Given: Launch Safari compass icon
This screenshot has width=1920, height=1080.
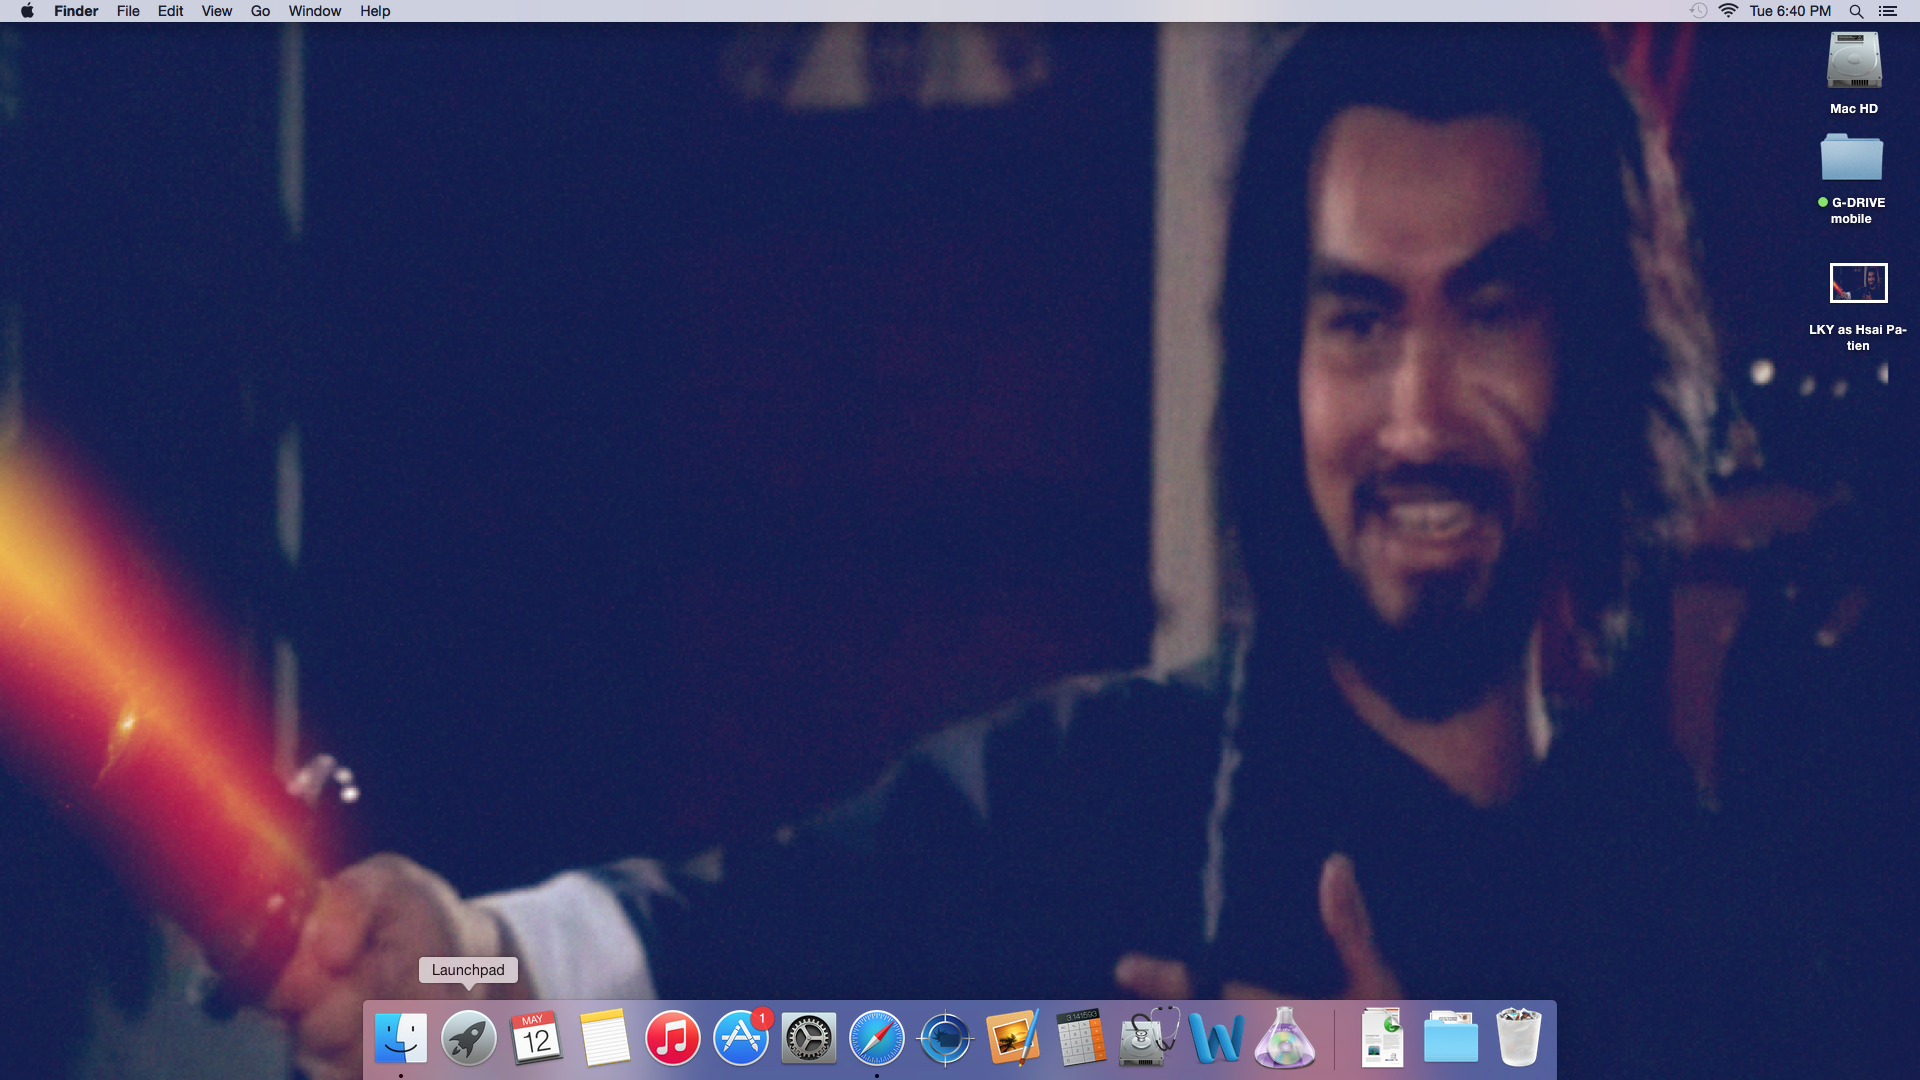Looking at the screenshot, I should click(877, 1038).
